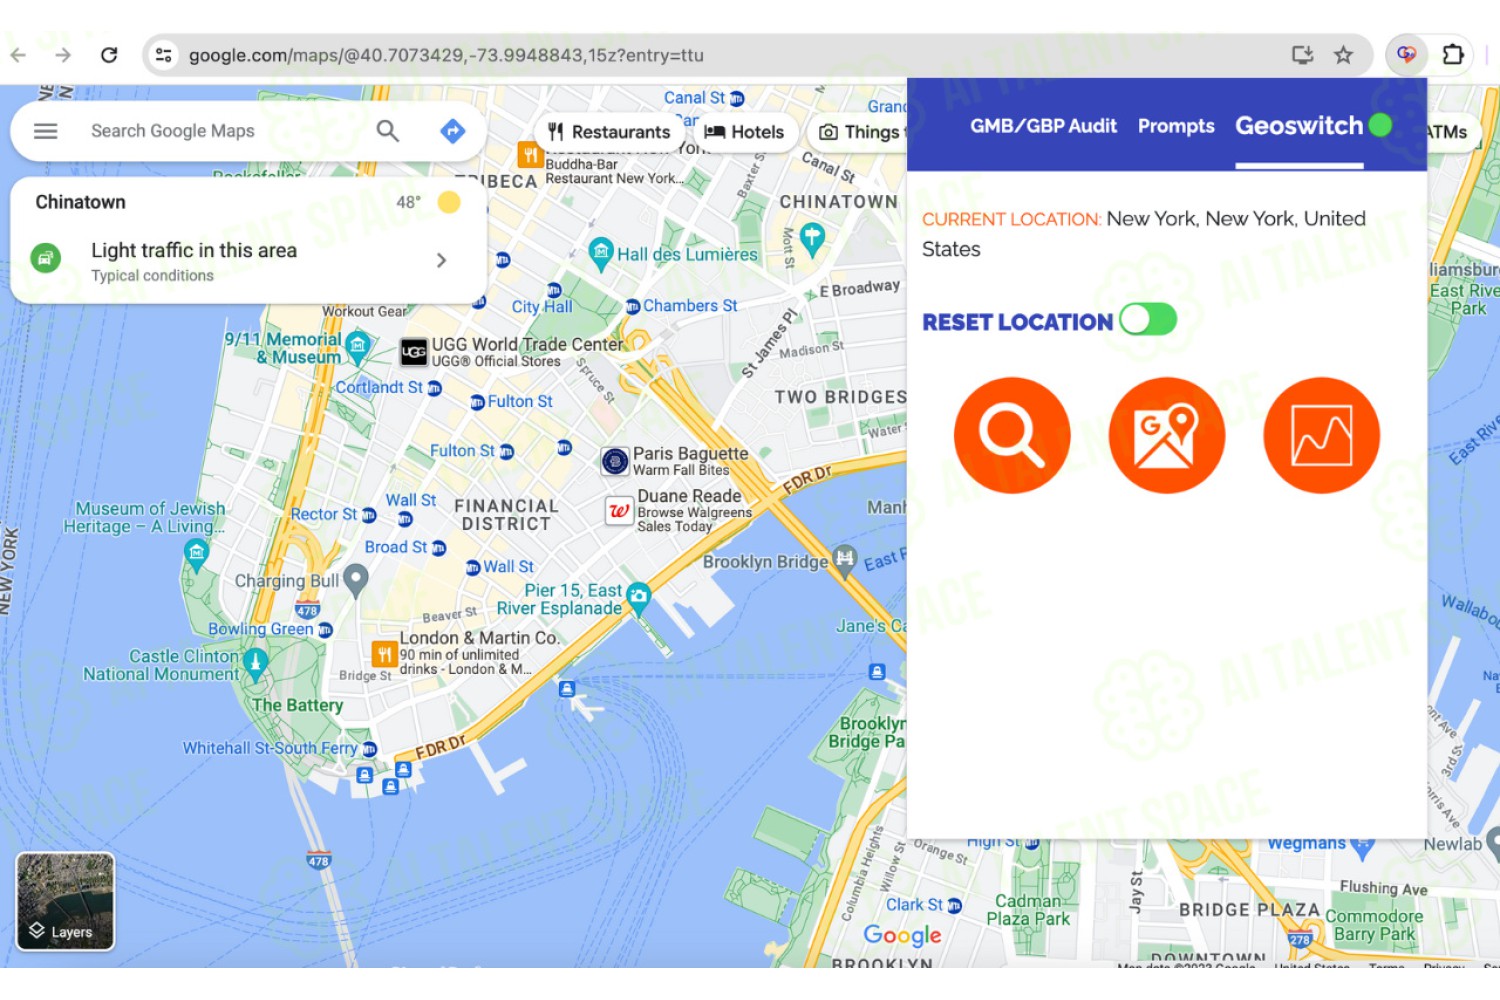Image resolution: width=1500 pixels, height=1000 pixels.
Task: Click the Google logo on the map
Action: (x=903, y=935)
